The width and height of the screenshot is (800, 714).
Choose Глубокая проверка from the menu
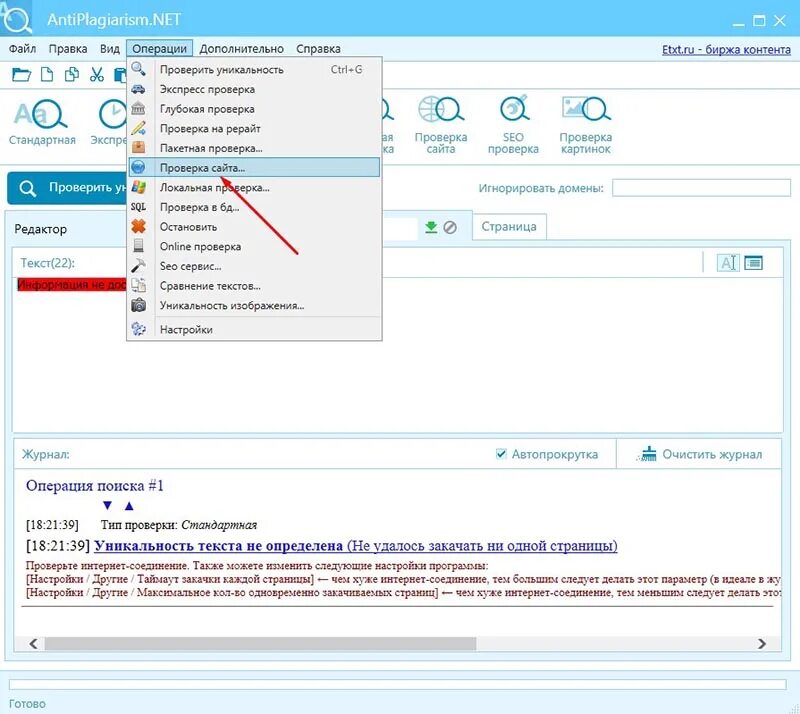coord(254,109)
